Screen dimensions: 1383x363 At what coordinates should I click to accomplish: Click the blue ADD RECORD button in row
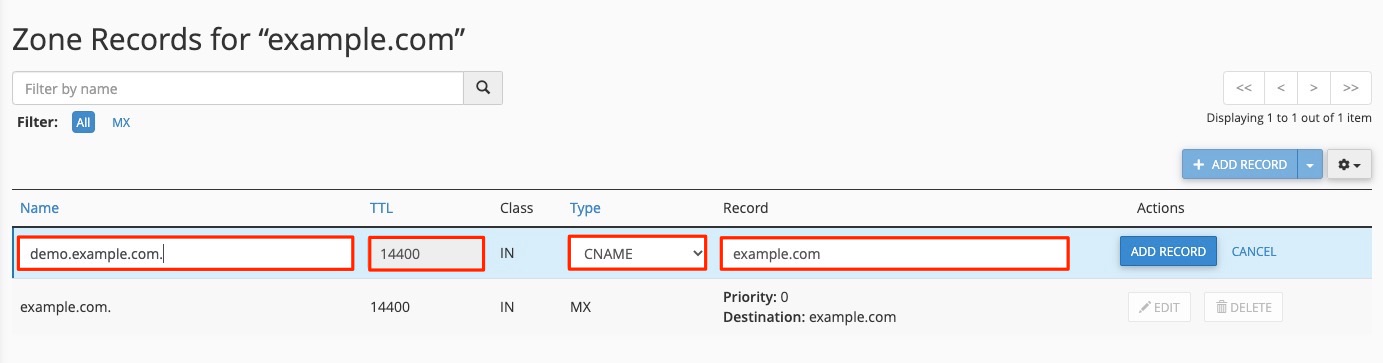pos(1168,252)
